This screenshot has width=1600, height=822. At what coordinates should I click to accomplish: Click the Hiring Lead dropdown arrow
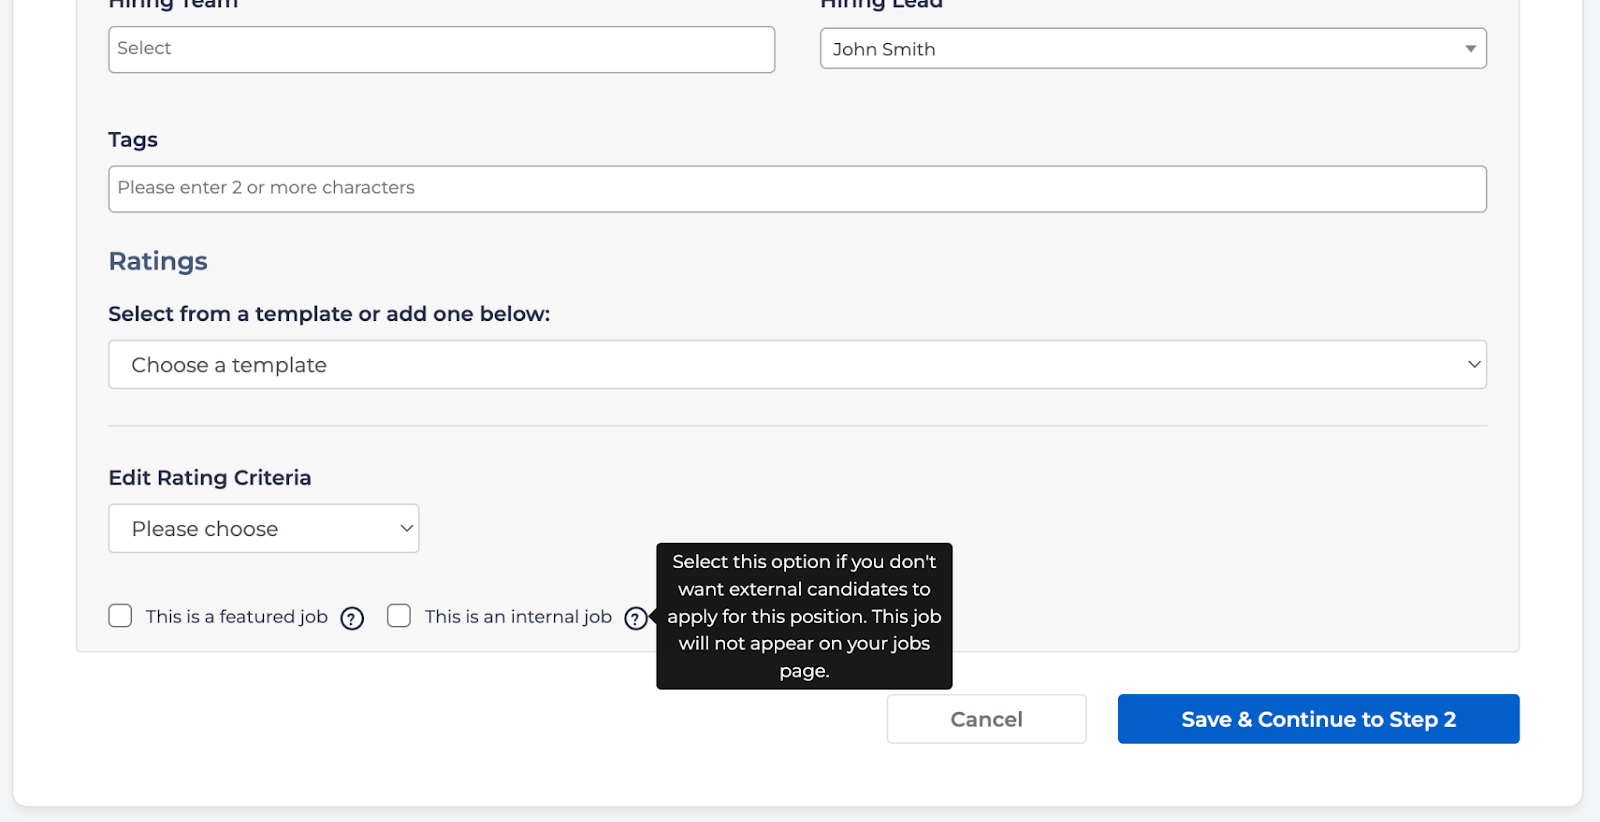(1470, 49)
